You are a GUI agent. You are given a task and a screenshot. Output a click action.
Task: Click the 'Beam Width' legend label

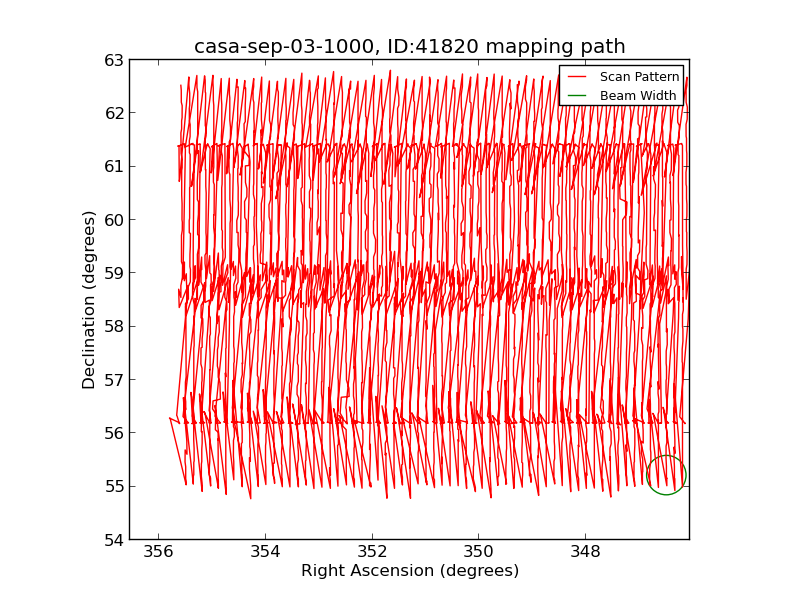[638, 95]
